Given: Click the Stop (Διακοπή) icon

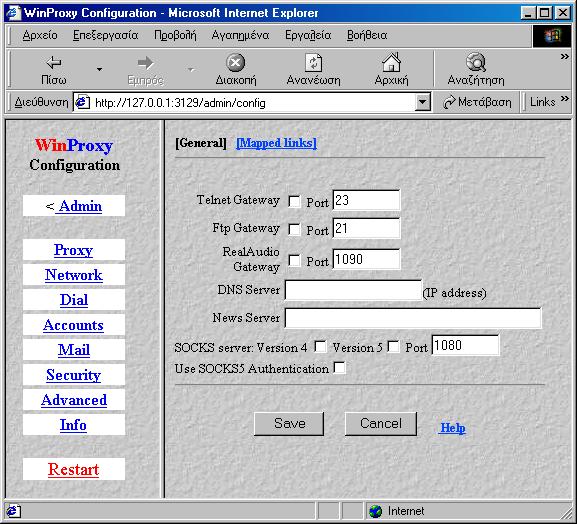Looking at the screenshot, I should tap(236, 63).
